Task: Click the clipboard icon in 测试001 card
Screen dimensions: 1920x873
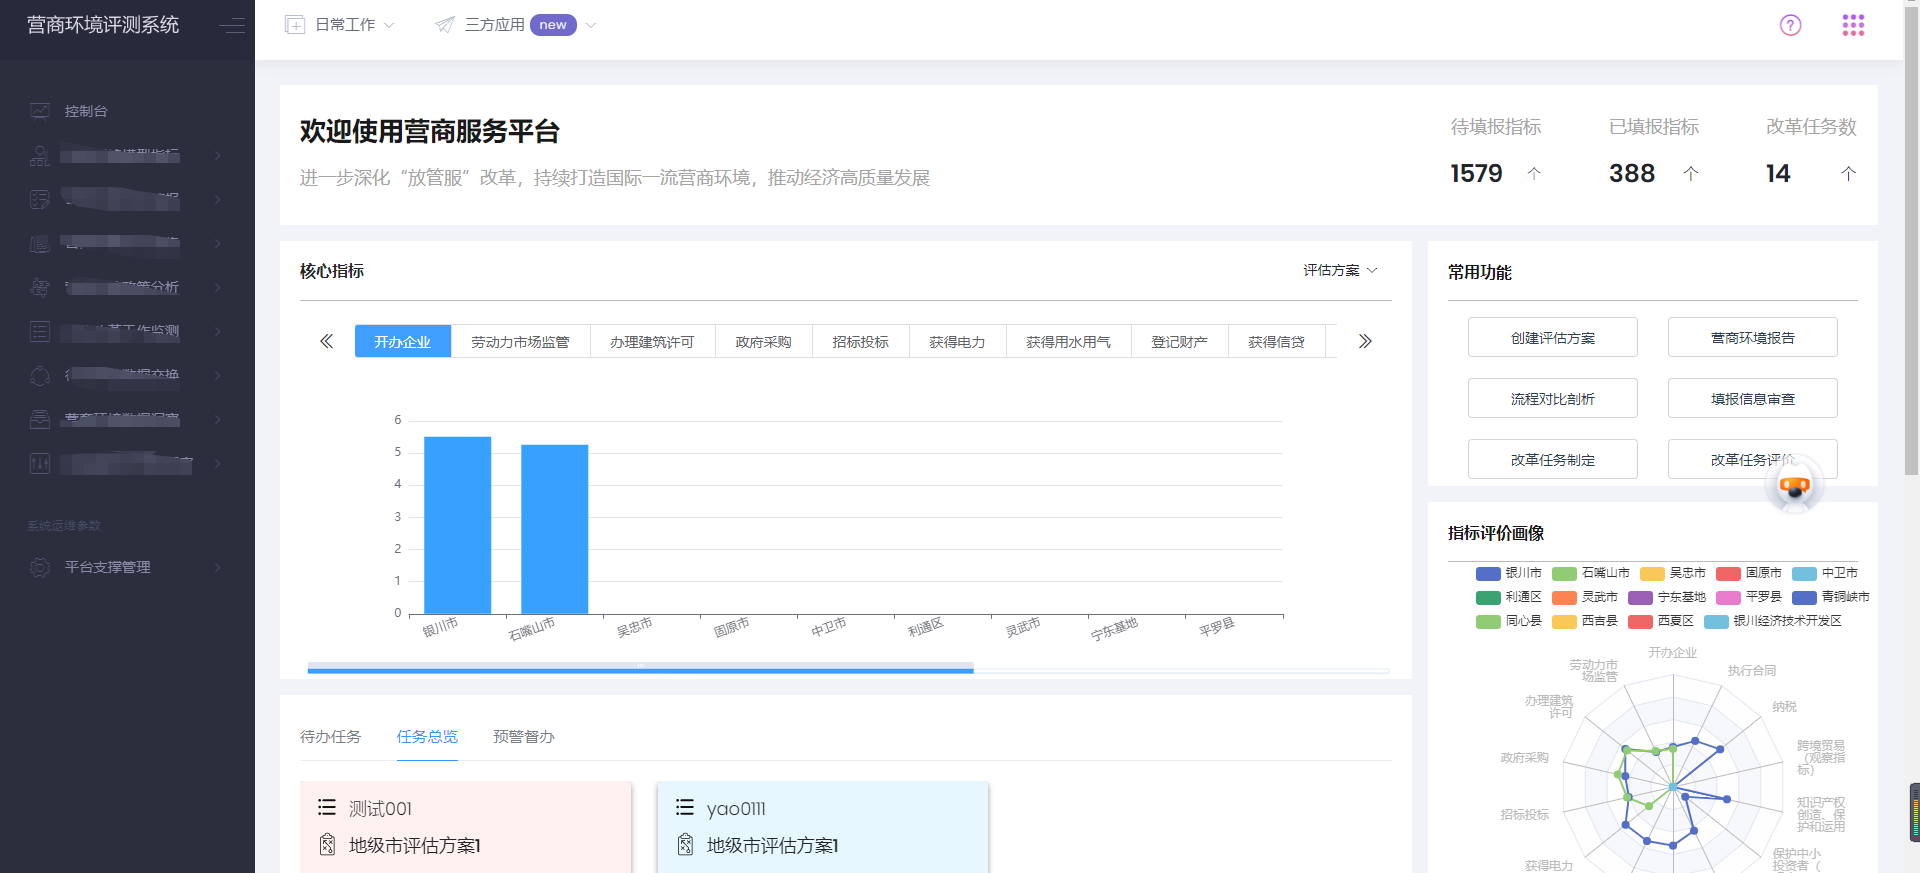Action: (x=327, y=845)
